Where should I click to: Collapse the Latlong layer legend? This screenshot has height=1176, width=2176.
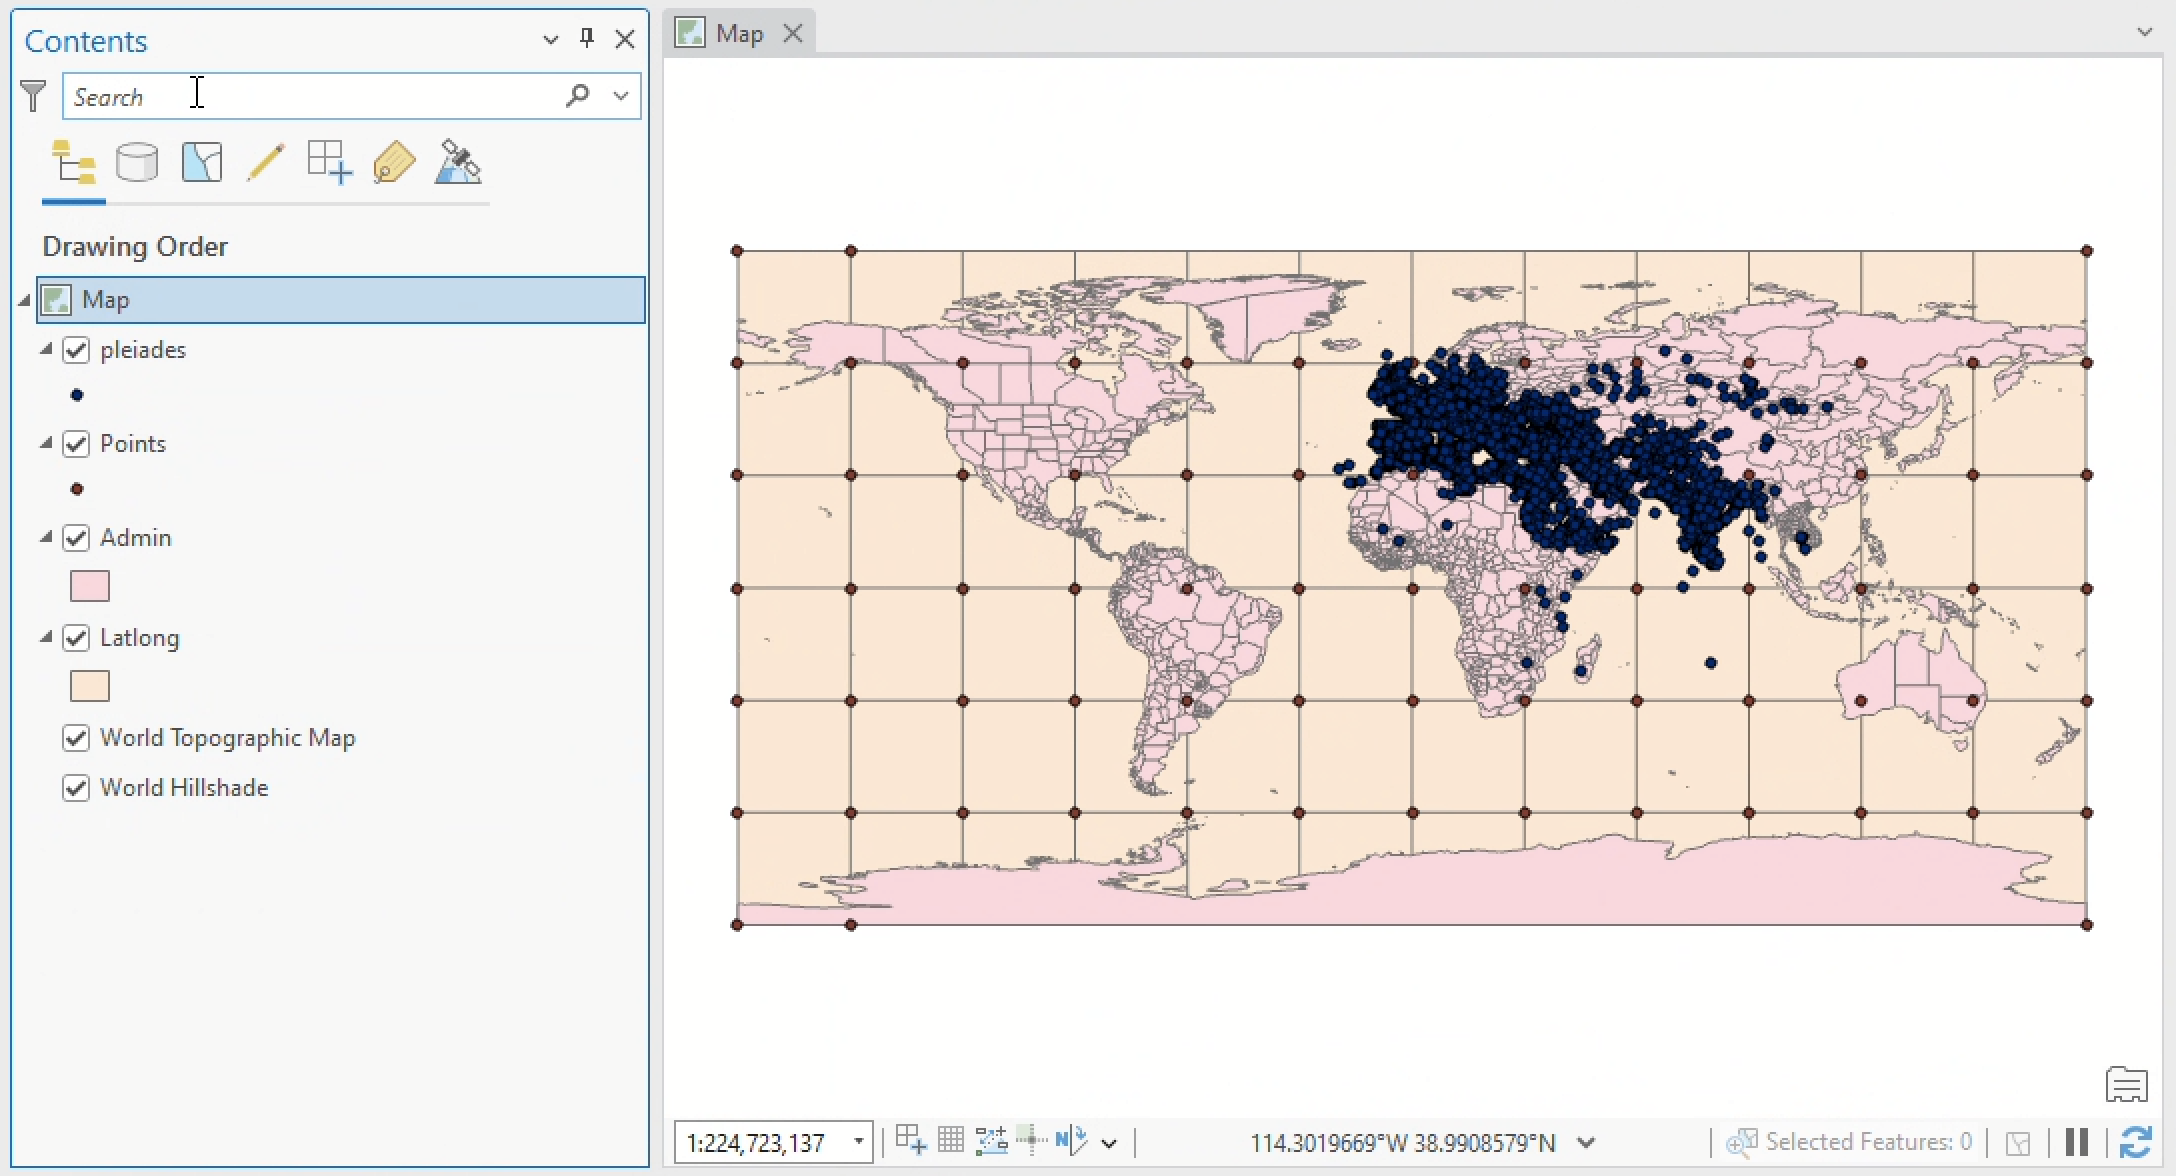tap(46, 637)
